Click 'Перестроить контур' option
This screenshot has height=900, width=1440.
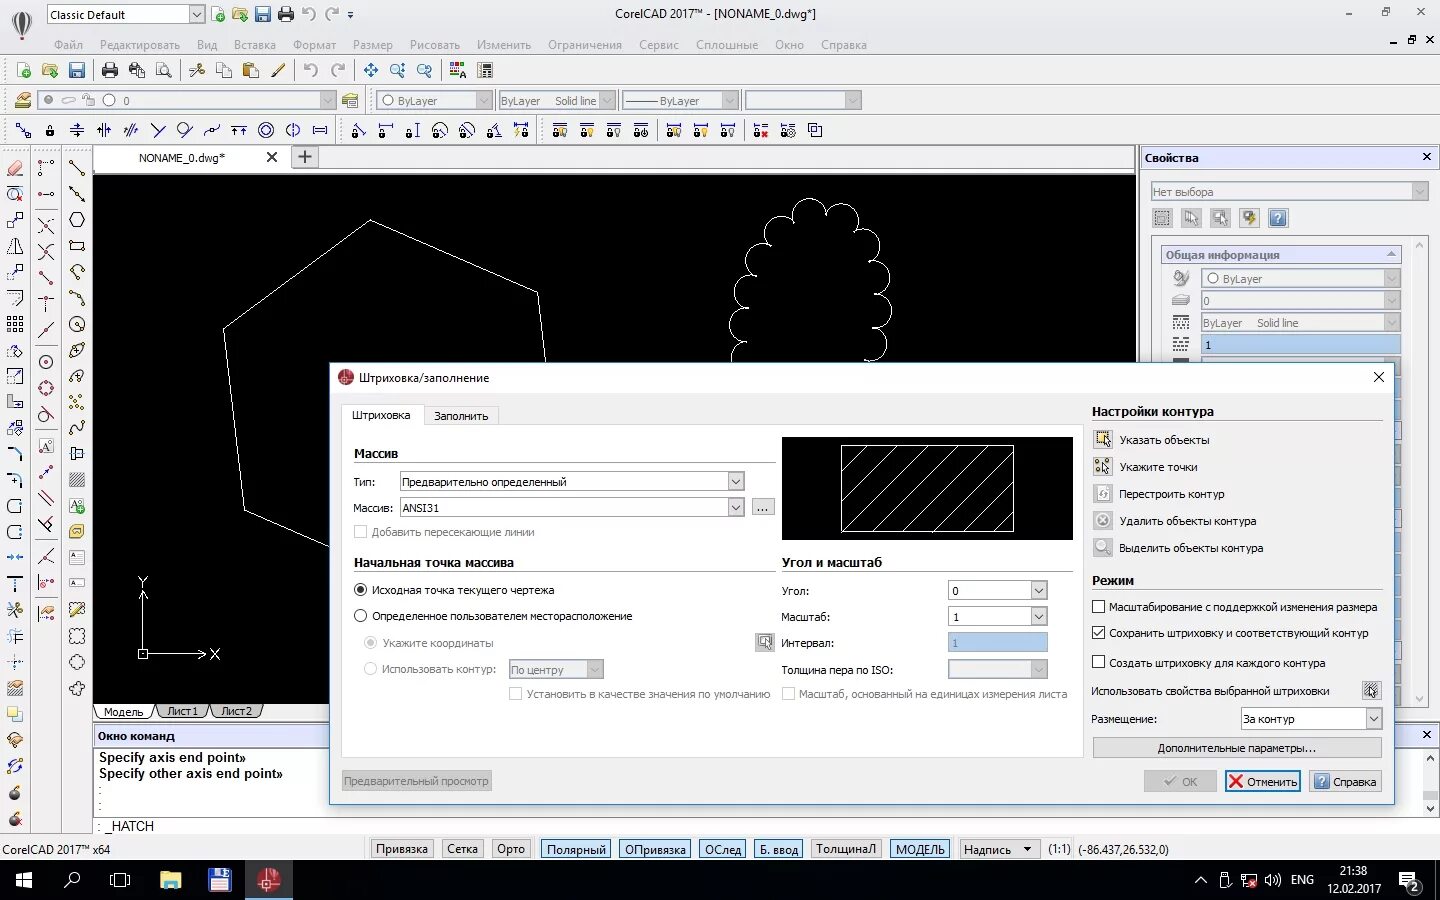point(1171,493)
